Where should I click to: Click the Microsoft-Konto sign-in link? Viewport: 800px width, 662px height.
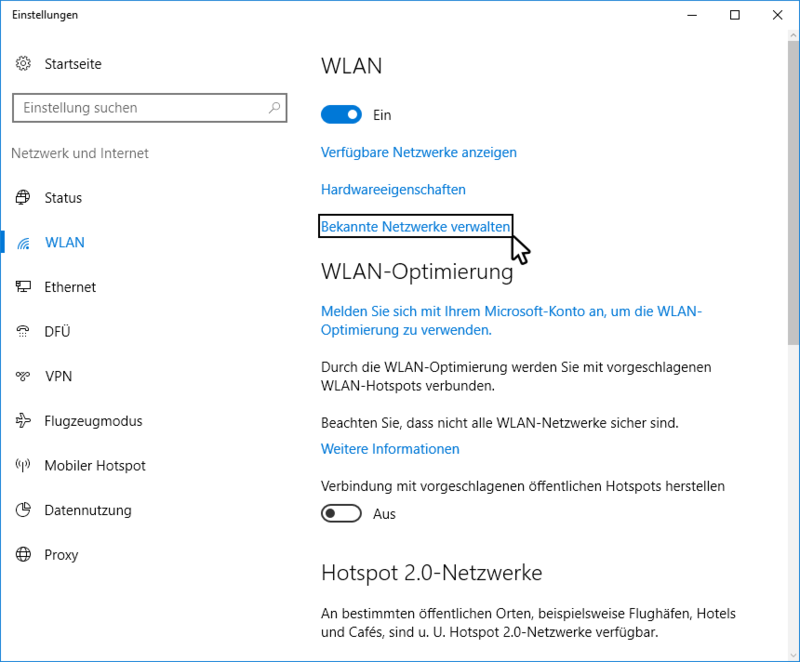pyautogui.click(x=511, y=321)
